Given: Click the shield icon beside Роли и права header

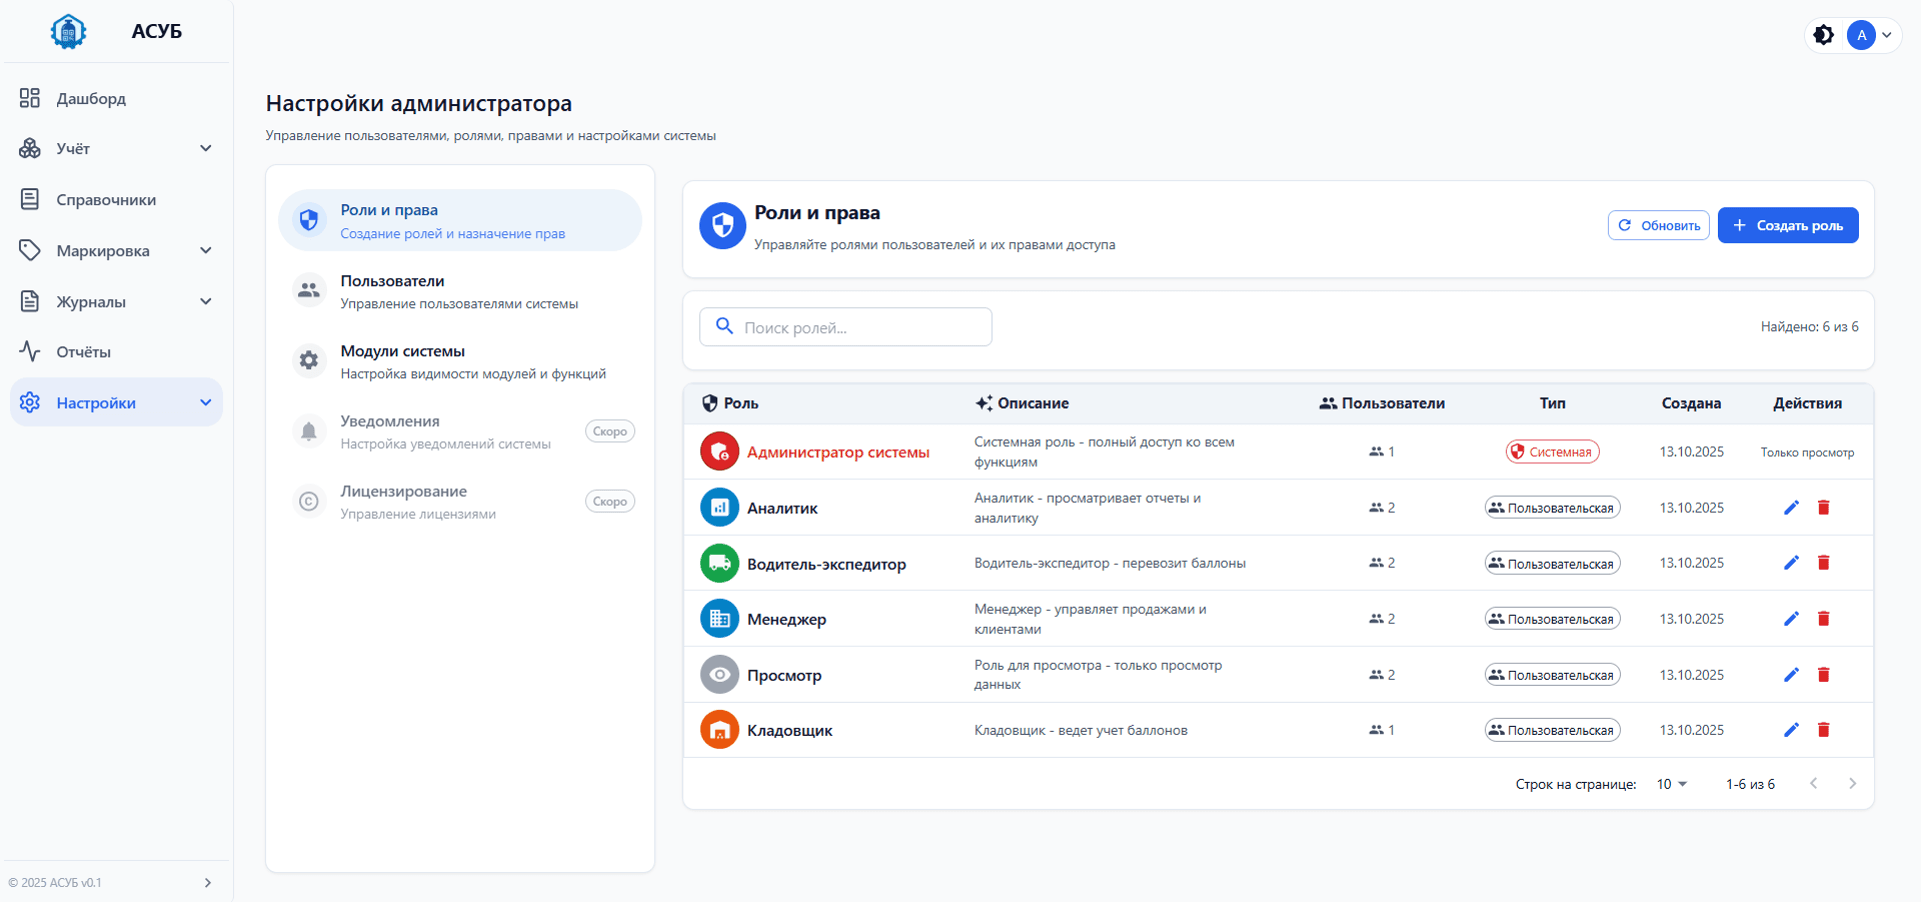Looking at the screenshot, I should coord(721,226).
